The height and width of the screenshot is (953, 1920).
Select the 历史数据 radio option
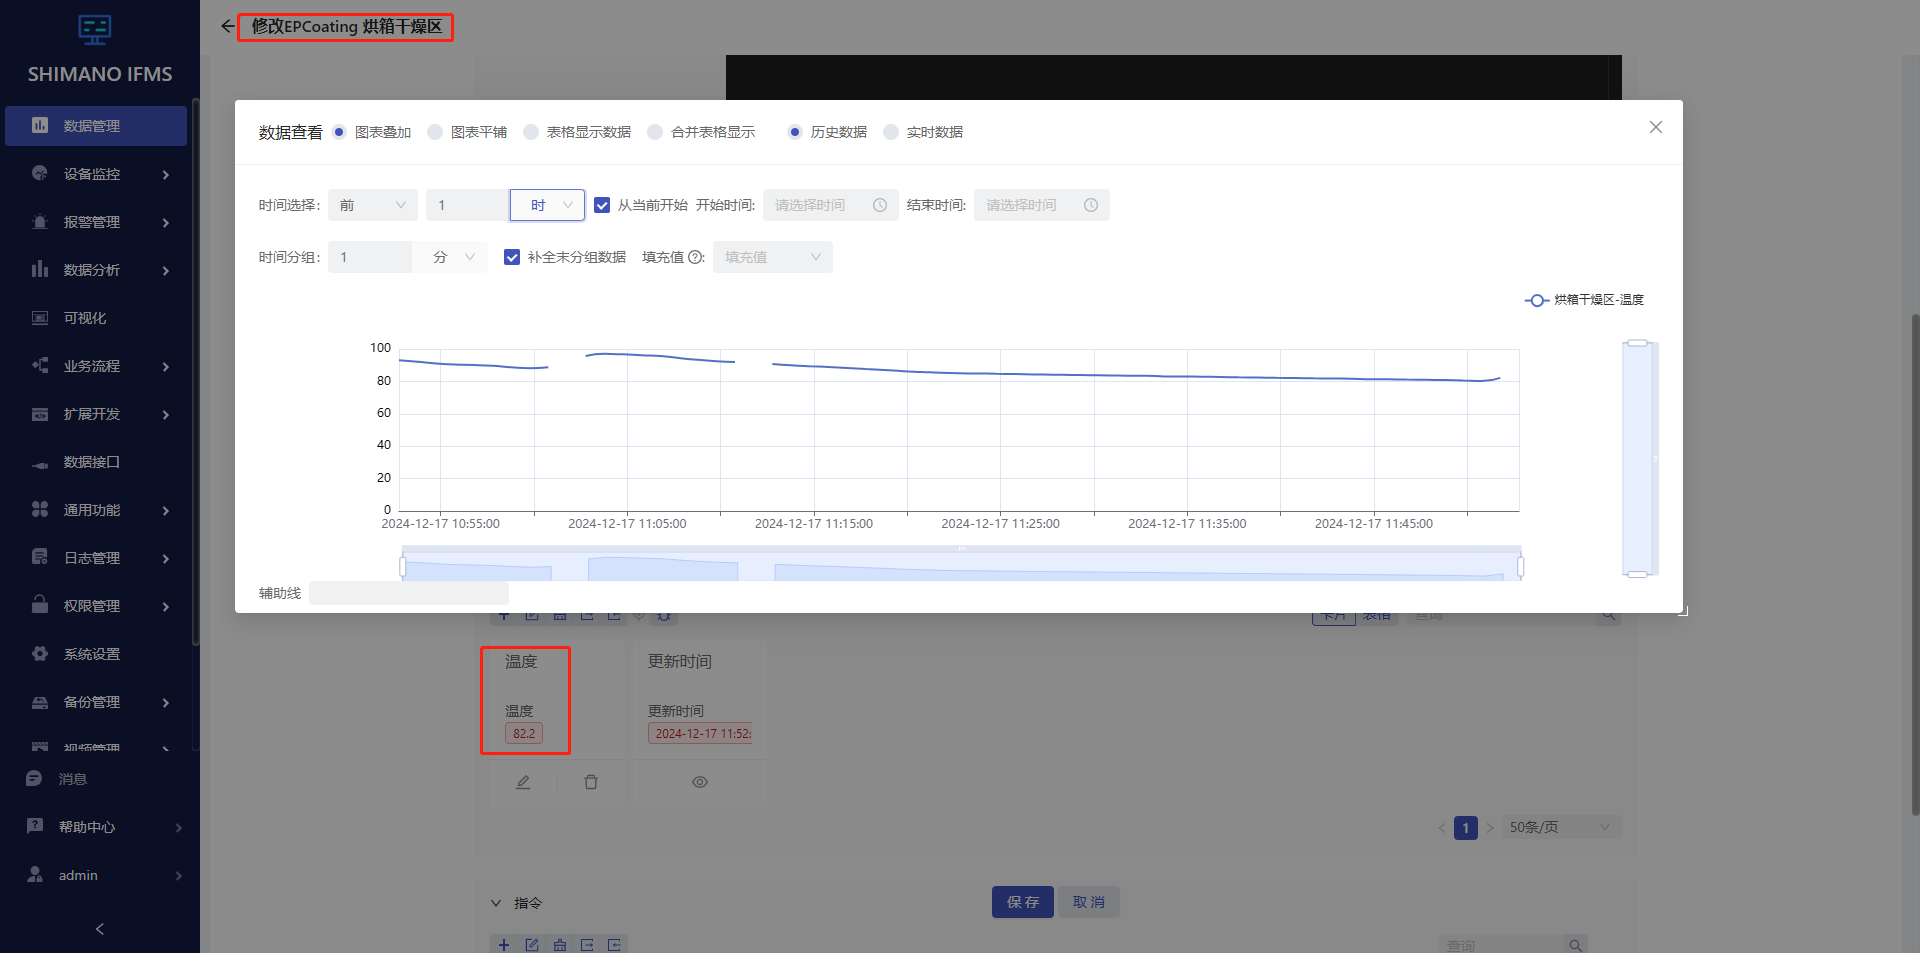[x=795, y=132]
